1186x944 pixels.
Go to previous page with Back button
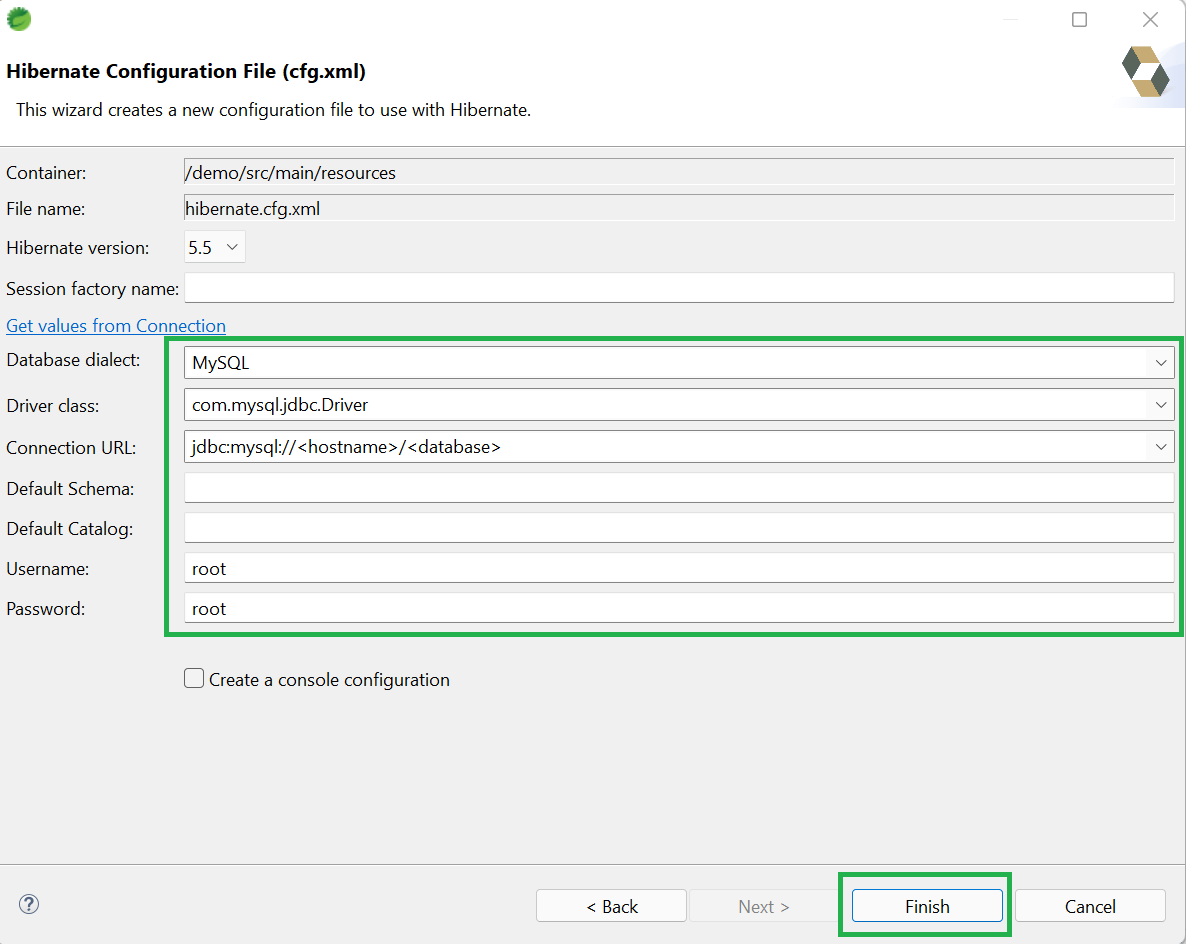611,906
